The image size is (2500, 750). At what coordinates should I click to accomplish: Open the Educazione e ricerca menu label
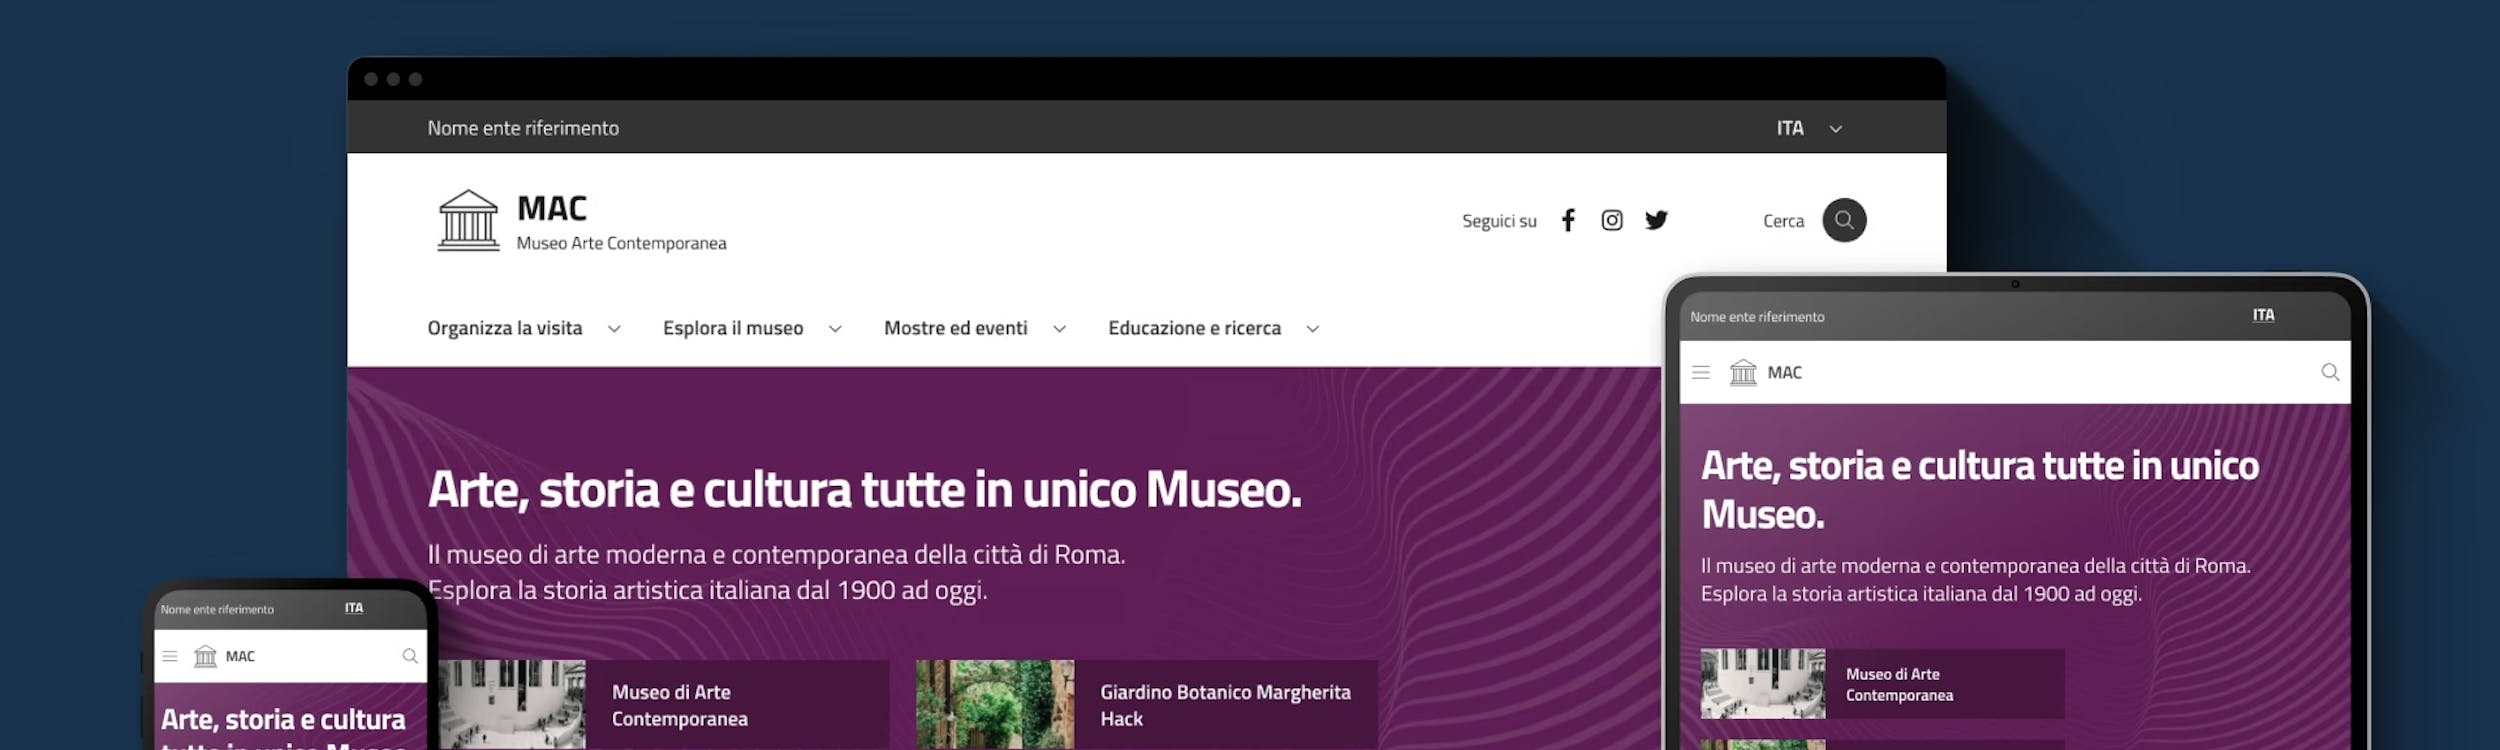point(1194,328)
